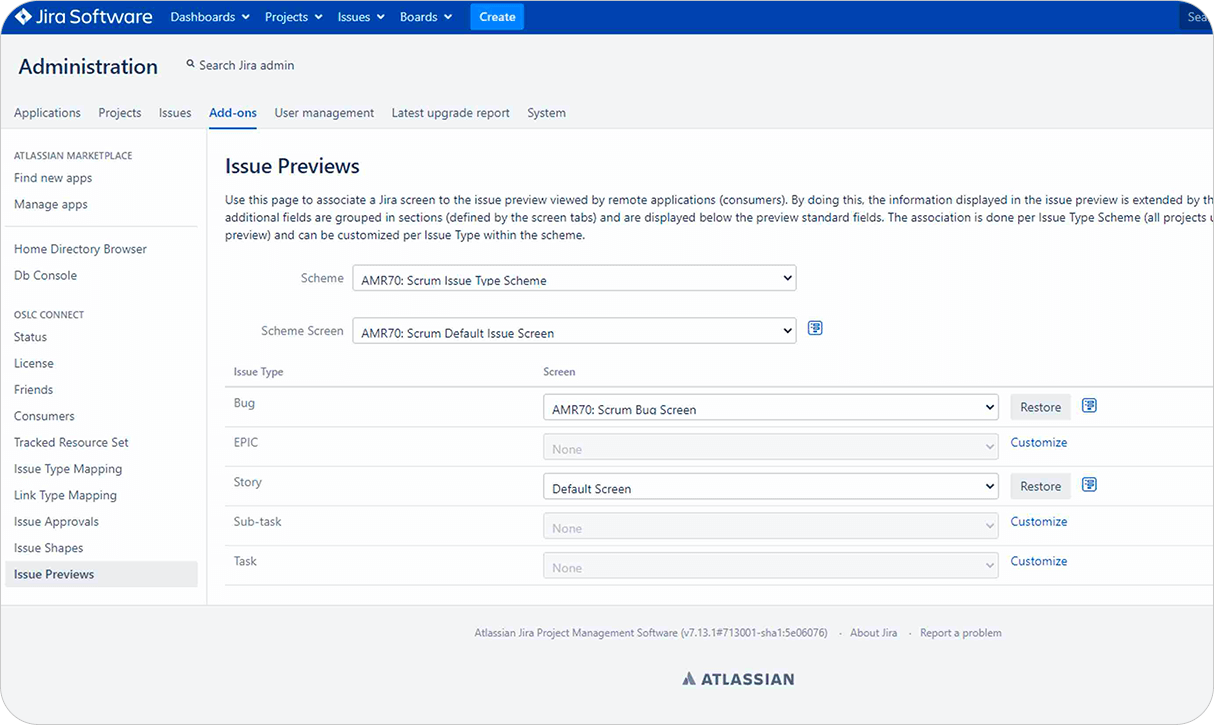Restore the Story screen setting
Screen dimensions: 1214x725
(1040, 486)
